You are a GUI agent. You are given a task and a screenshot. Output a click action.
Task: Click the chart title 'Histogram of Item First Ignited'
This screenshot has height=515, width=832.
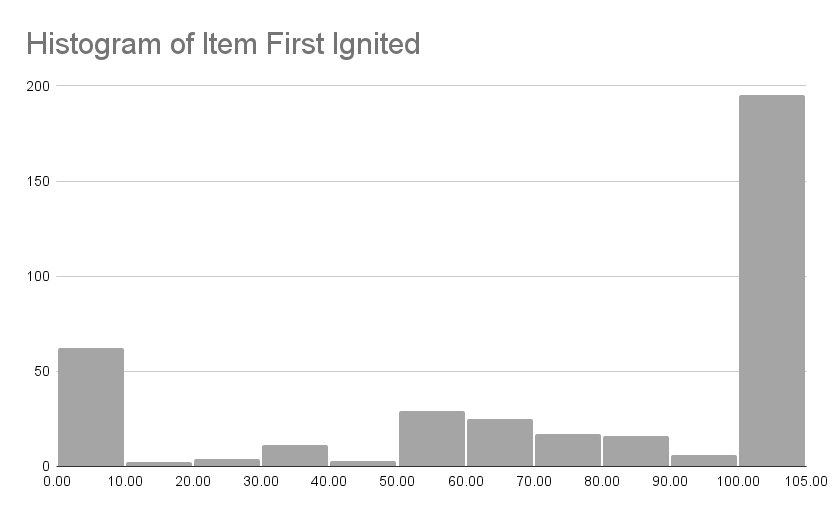click(222, 44)
